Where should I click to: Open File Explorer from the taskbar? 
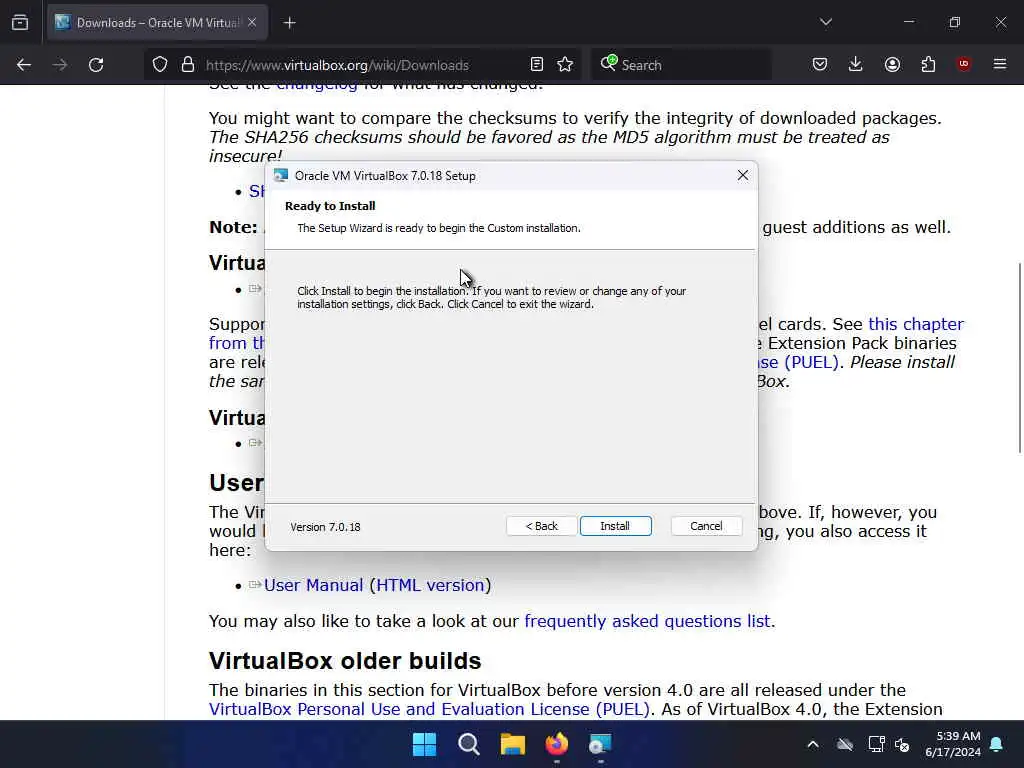tap(513, 744)
